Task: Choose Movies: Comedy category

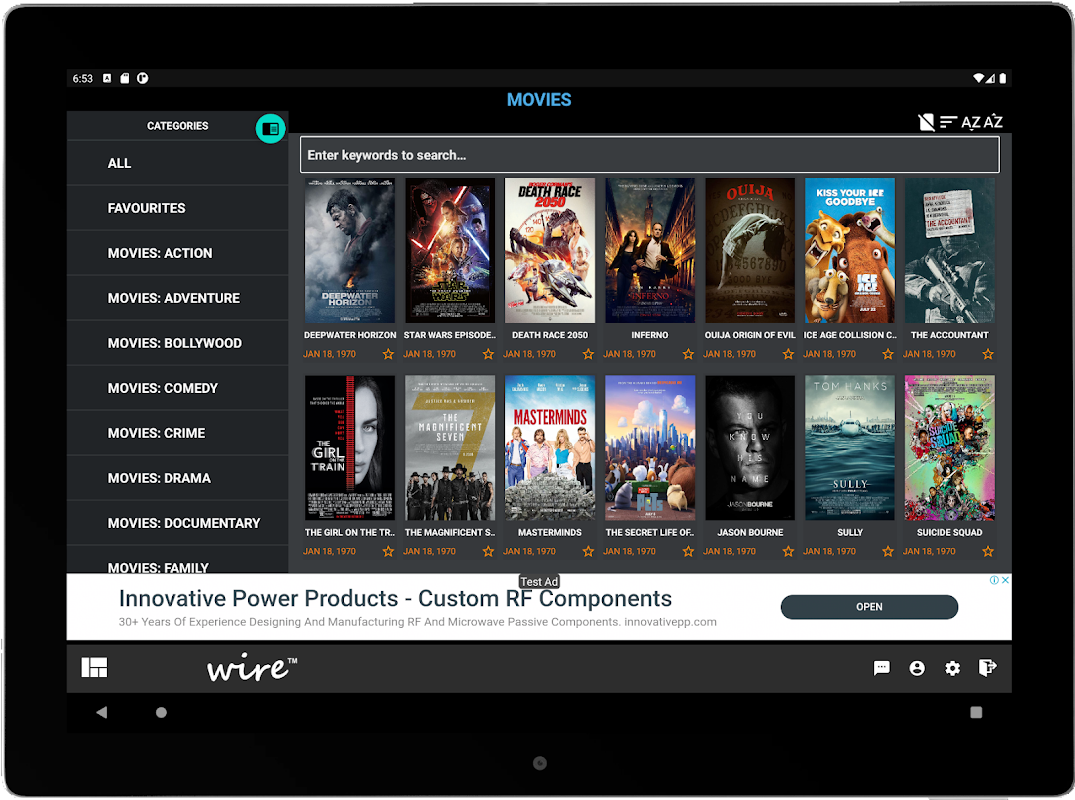Action: pos(162,388)
